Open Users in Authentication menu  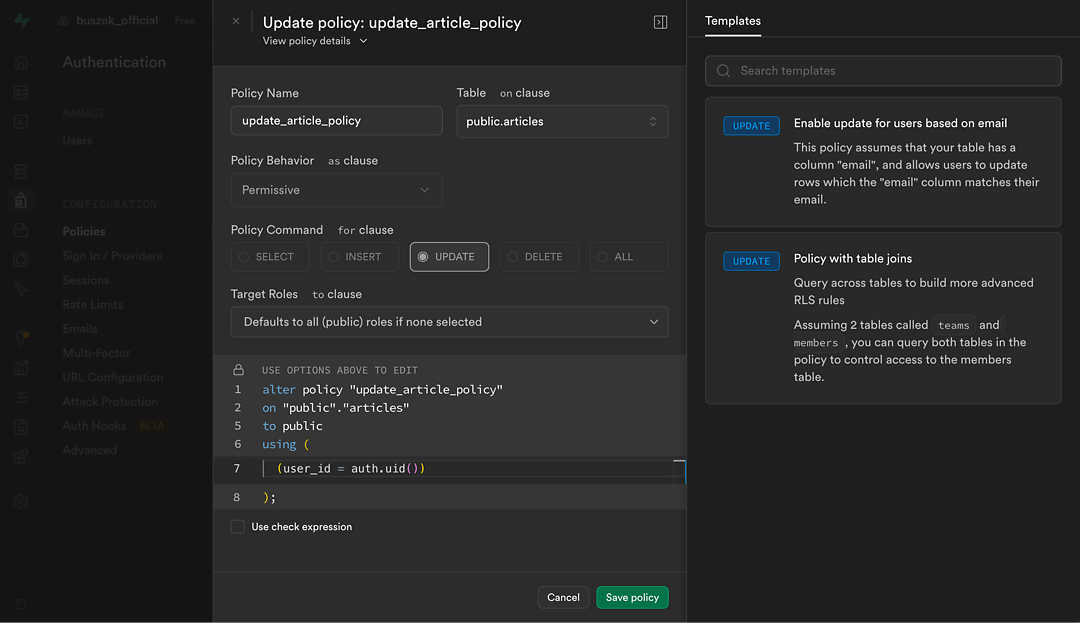[77, 140]
